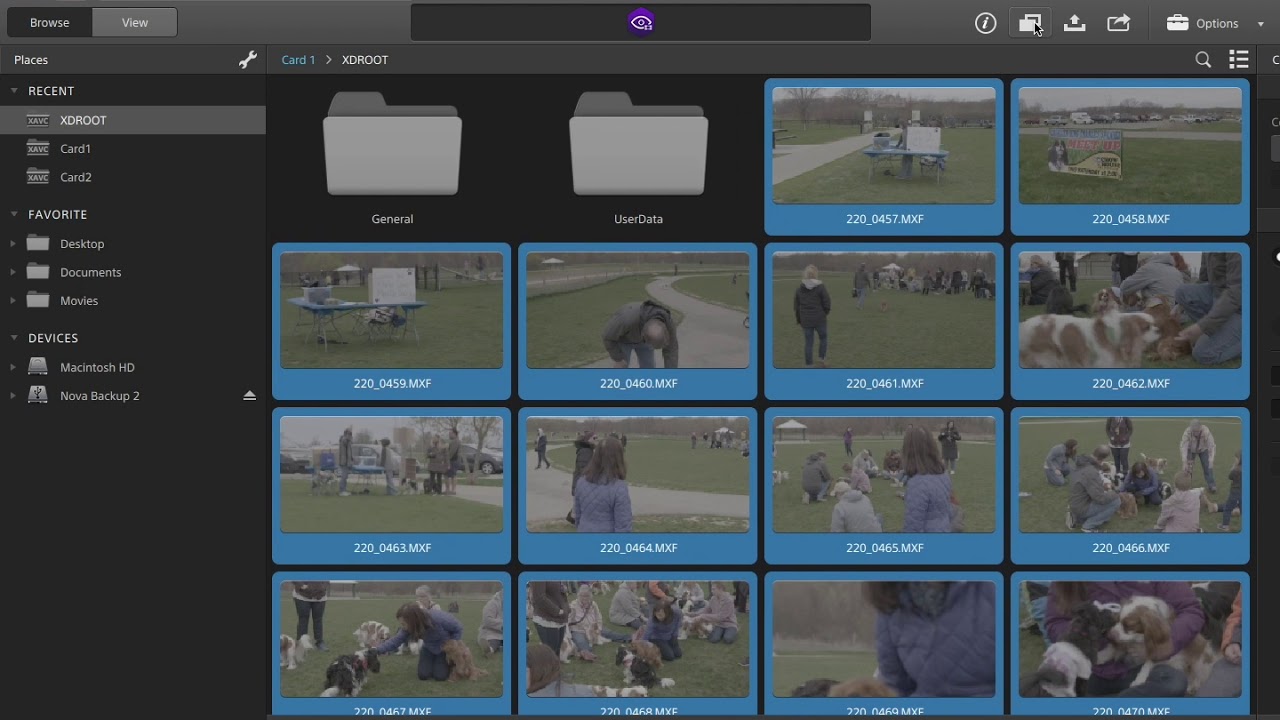Image resolution: width=1280 pixels, height=720 pixels.
Task: Open Documents in favorites
Action: click(x=90, y=272)
